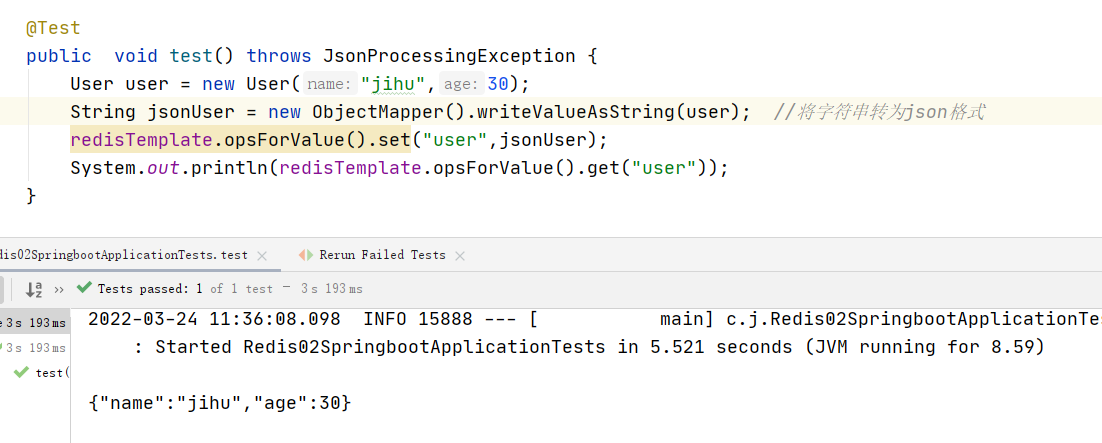Click the age: parameter hint in constructor
The height and width of the screenshot is (443, 1102).
[x=461, y=84]
